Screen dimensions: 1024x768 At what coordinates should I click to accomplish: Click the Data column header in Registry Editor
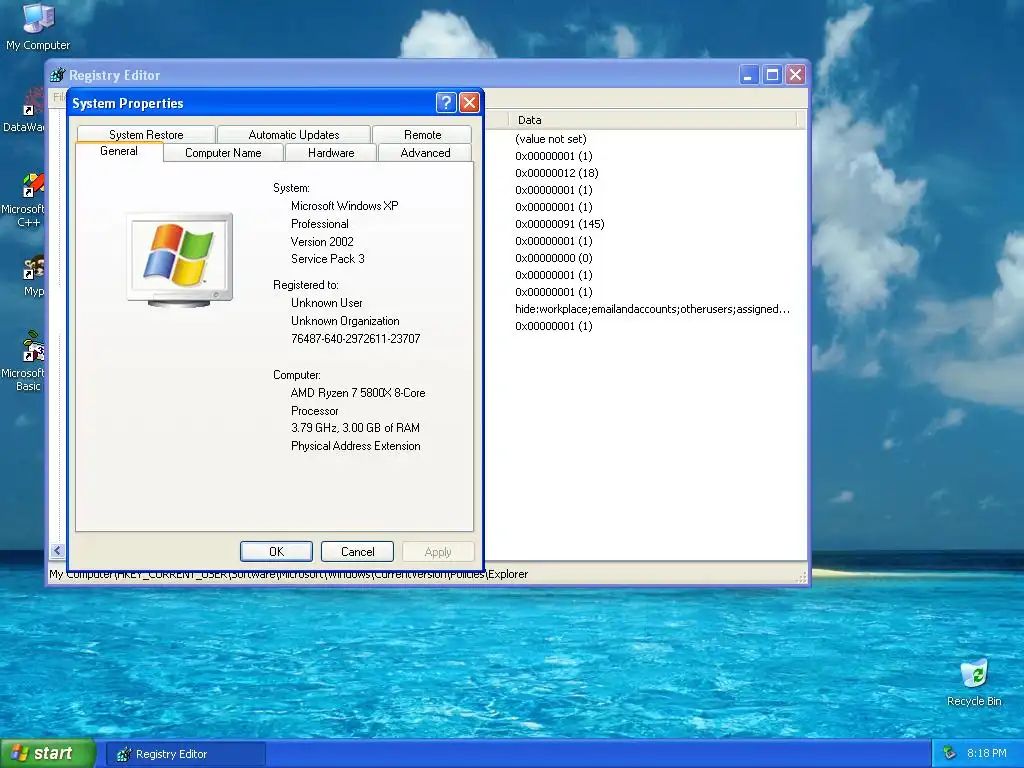coord(652,120)
